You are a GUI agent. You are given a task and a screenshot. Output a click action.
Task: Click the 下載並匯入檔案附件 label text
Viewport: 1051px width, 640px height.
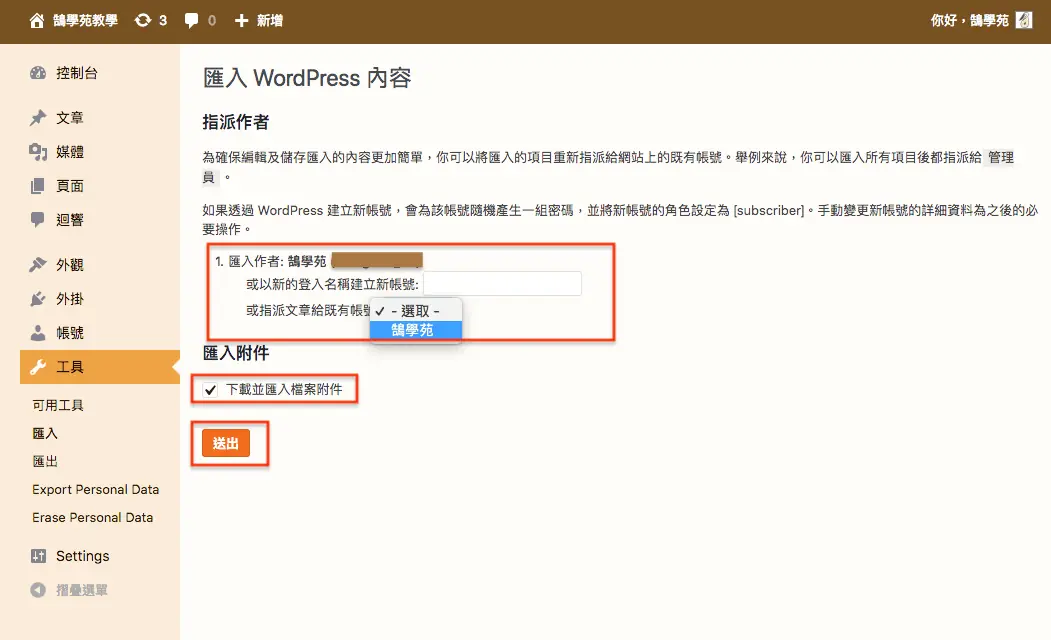[x=284, y=389]
